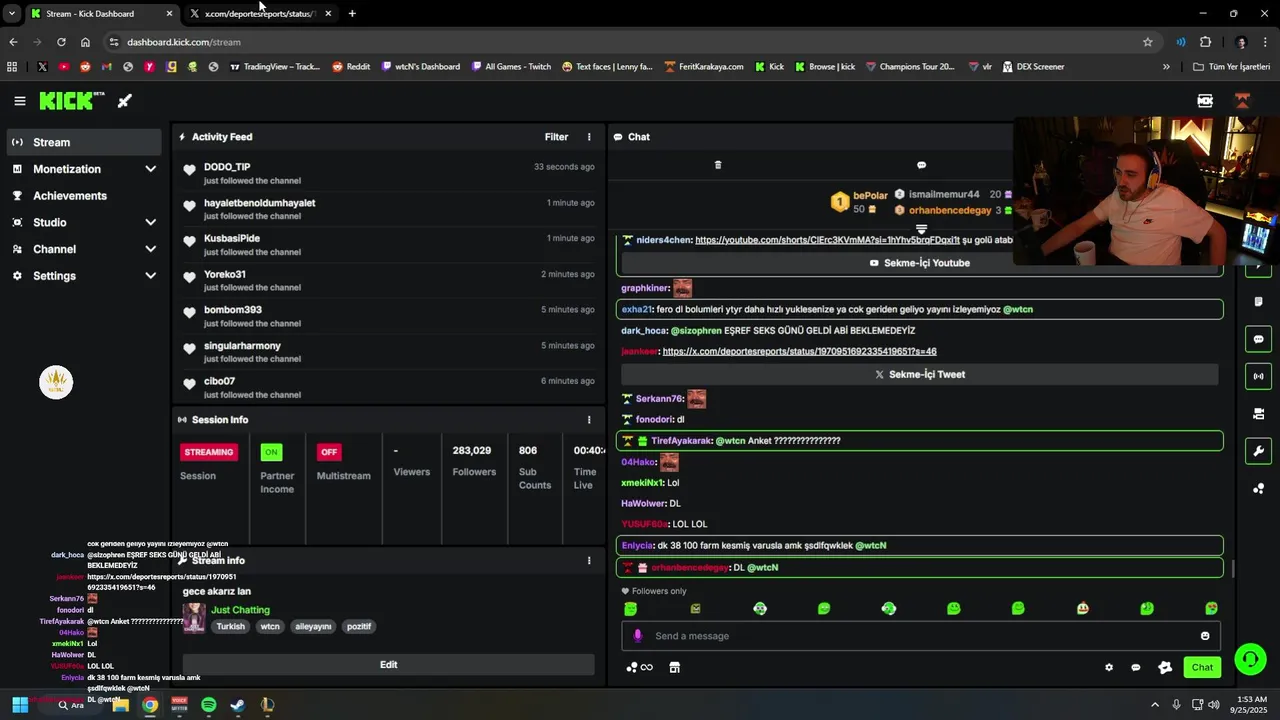This screenshot has width=1280, height=720.
Task: Show more bookmarks with the chevron
Action: (x=1166, y=67)
